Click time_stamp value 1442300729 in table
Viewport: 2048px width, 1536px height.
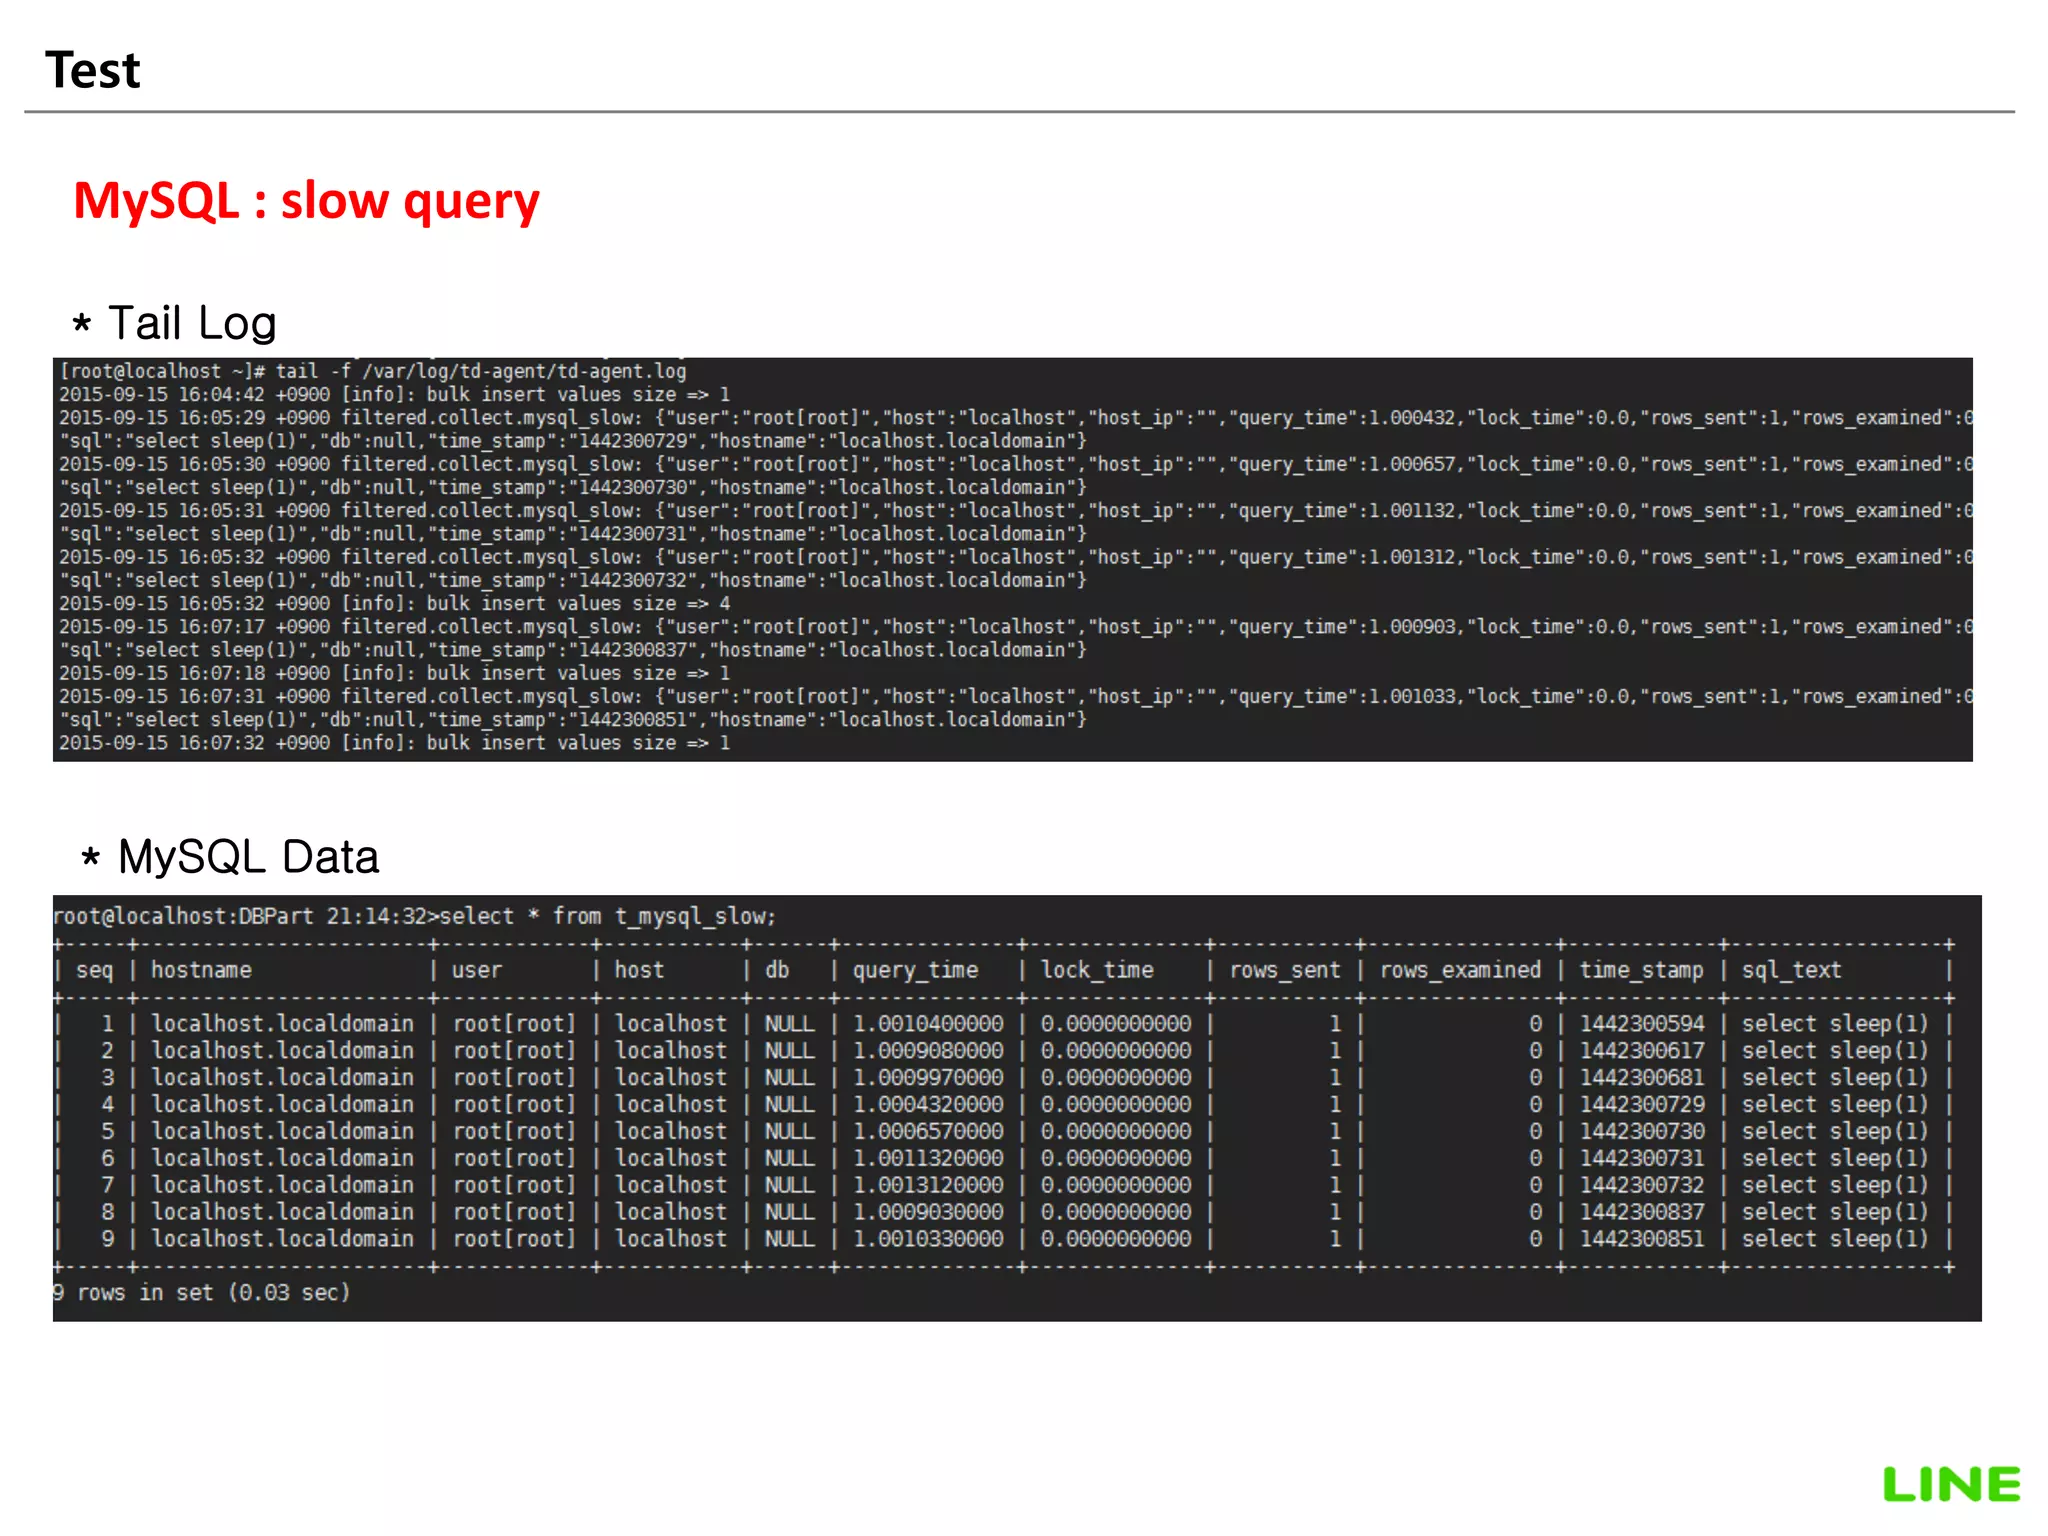(x=1642, y=1105)
